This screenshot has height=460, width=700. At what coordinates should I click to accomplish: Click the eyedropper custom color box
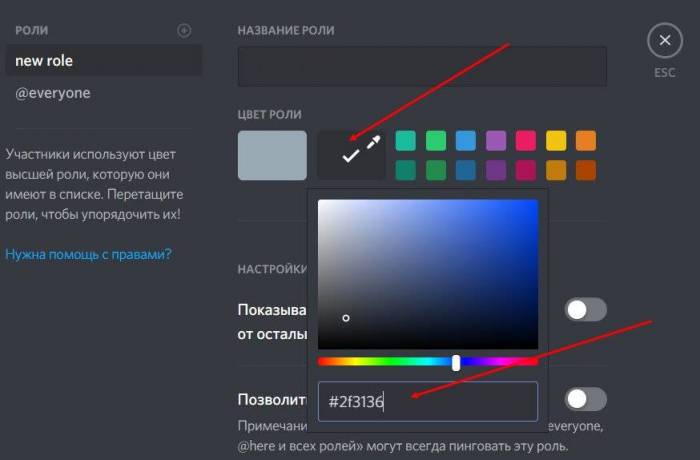(x=351, y=155)
